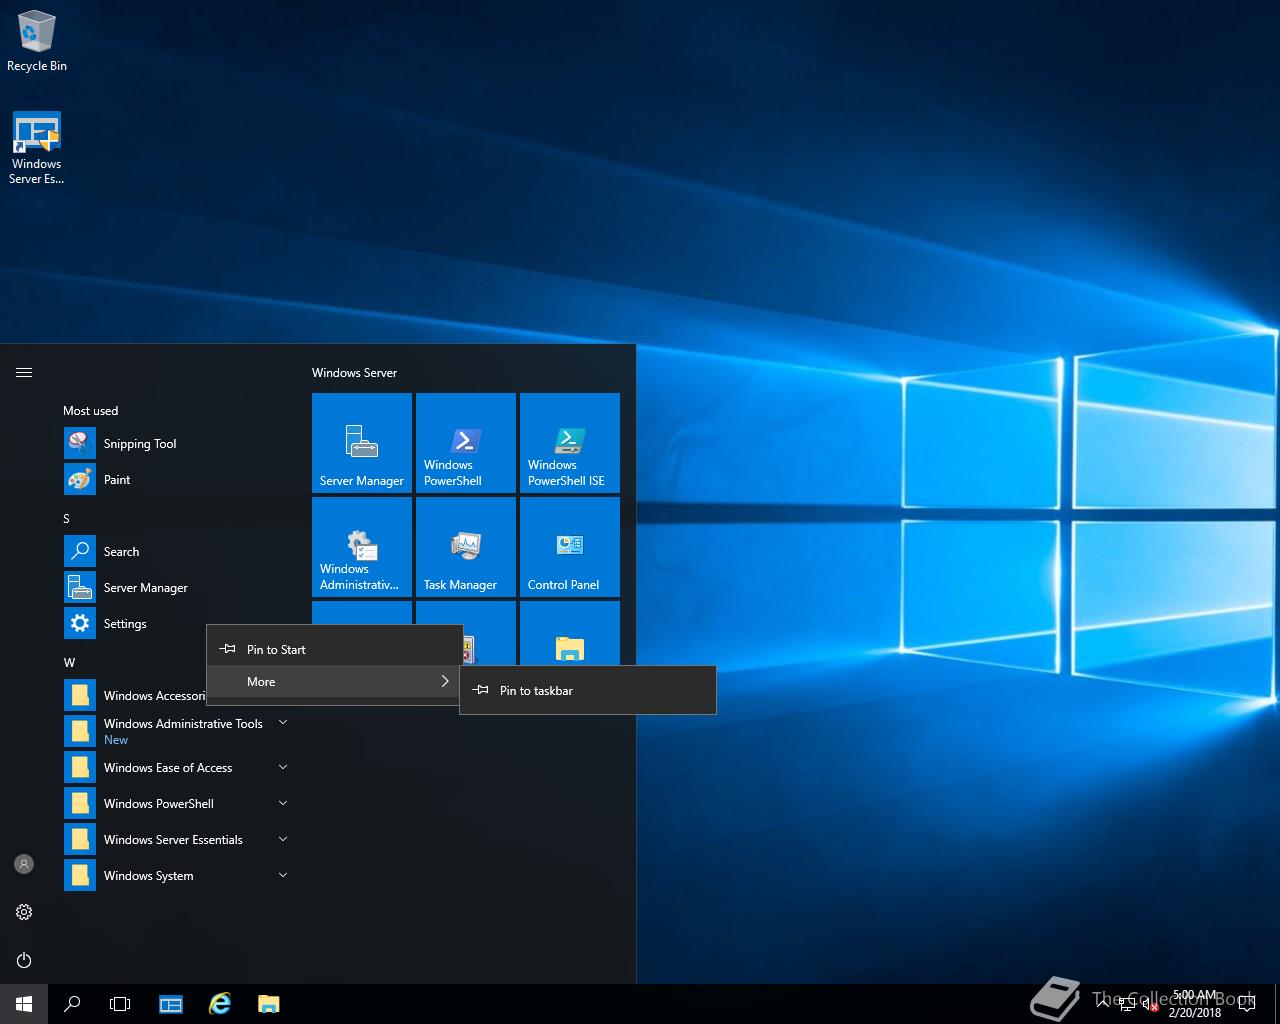
Task: Click the letter W section header
Action: point(69,662)
